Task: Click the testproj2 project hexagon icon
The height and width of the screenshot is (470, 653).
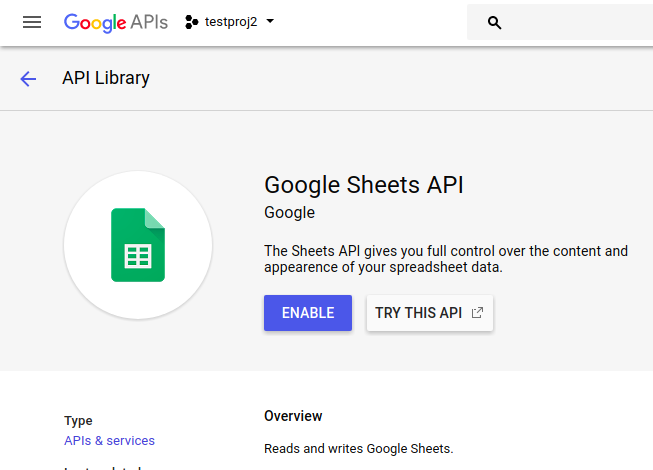Action: [x=191, y=22]
